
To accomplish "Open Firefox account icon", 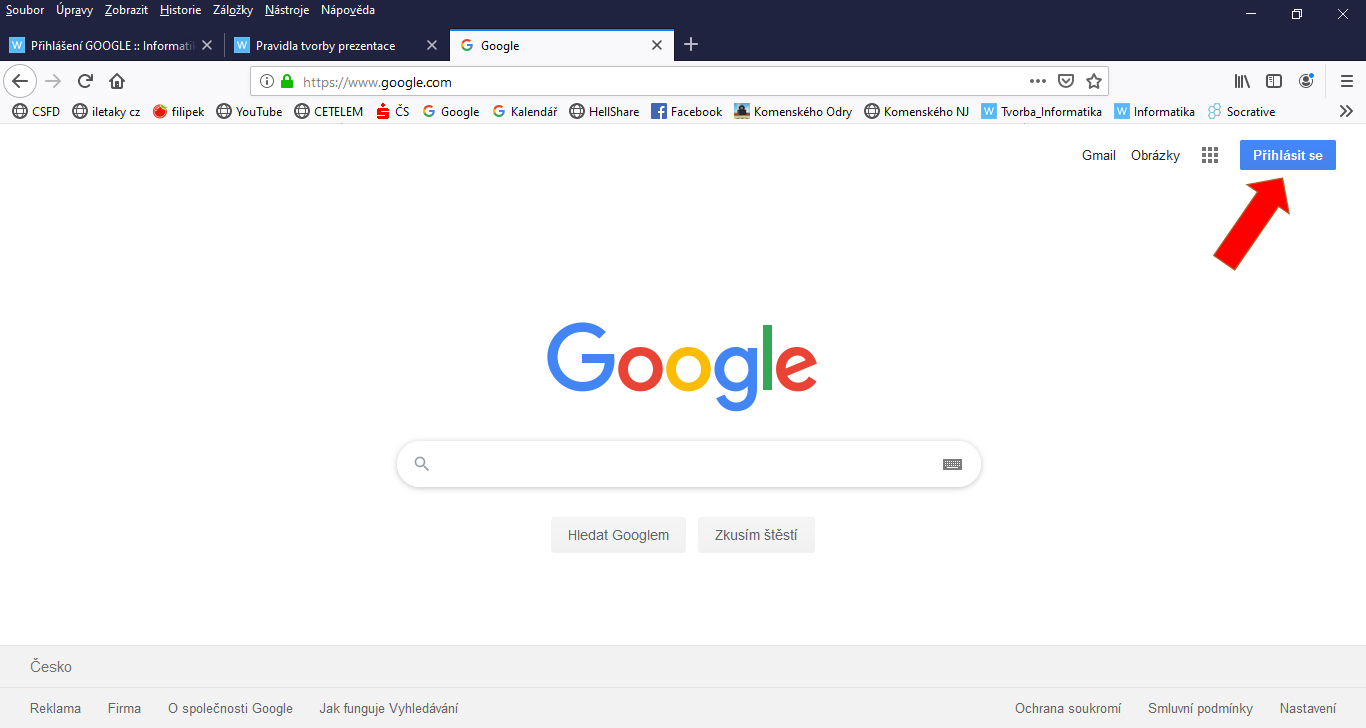I will 1306,81.
